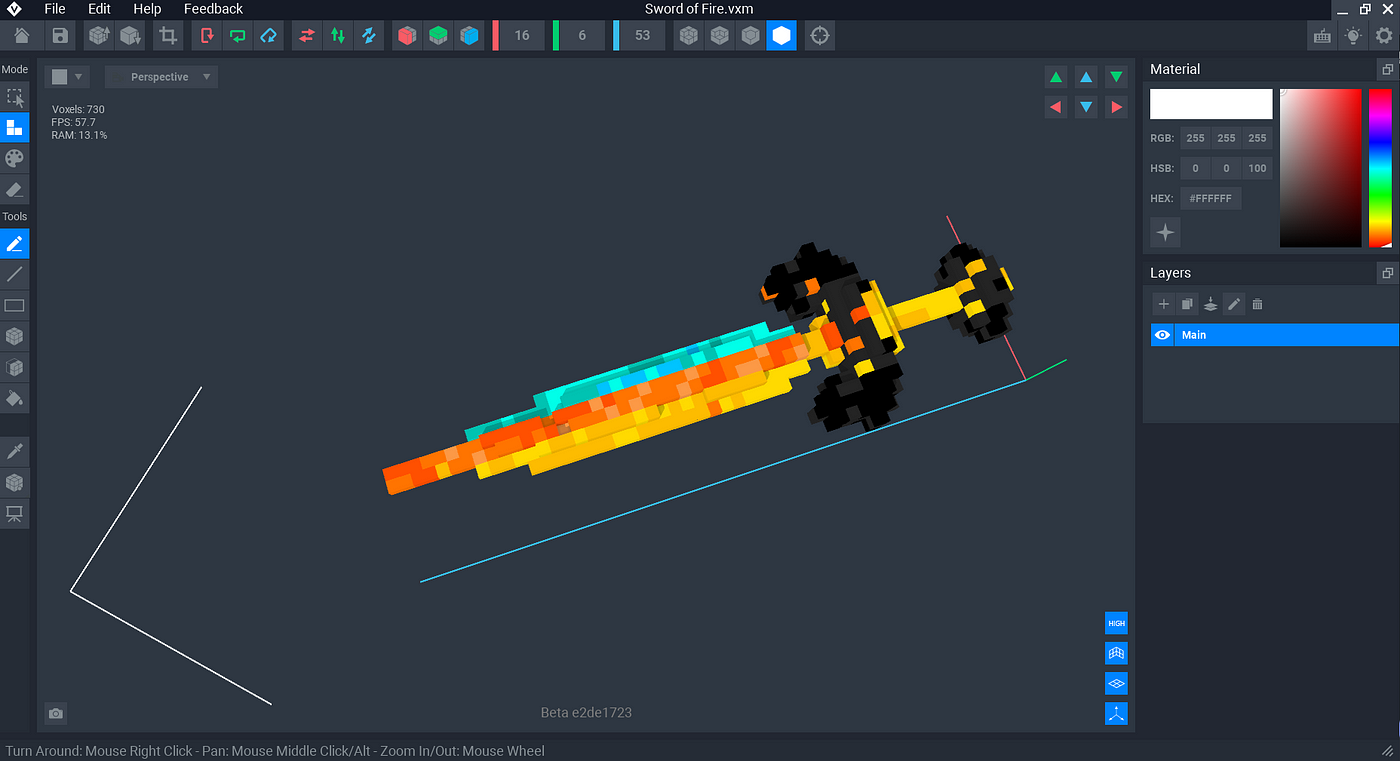
Task: Toggle the HIGH quality button
Action: click(x=1116, y=623)
